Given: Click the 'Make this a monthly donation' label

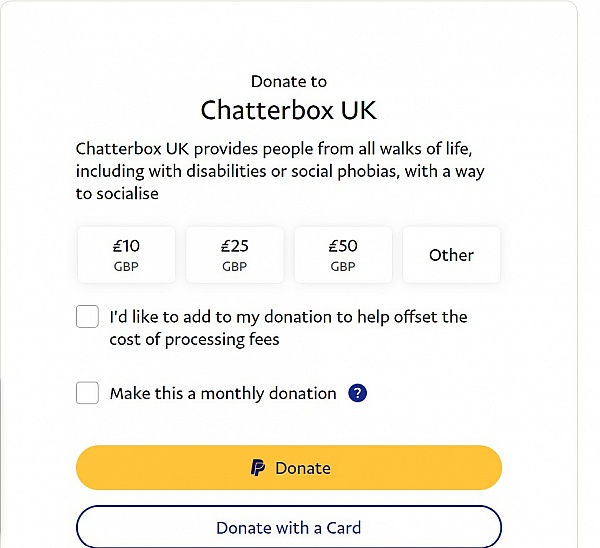Looking at the screenshot, I should click(x=223, y=393).
